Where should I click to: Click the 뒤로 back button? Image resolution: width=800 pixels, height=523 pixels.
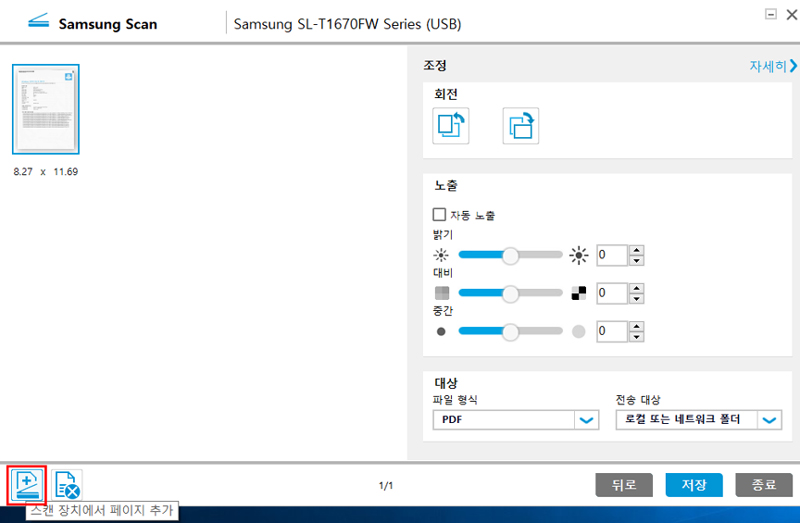click(624, 485)
